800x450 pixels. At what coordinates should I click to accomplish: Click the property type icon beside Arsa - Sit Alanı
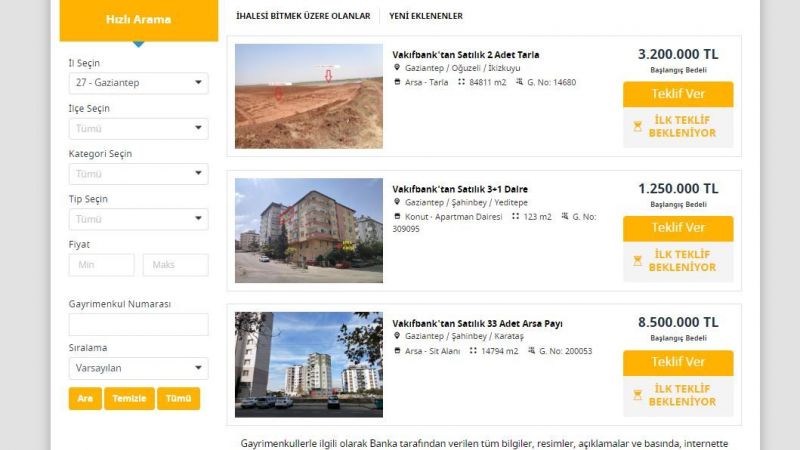397,351
